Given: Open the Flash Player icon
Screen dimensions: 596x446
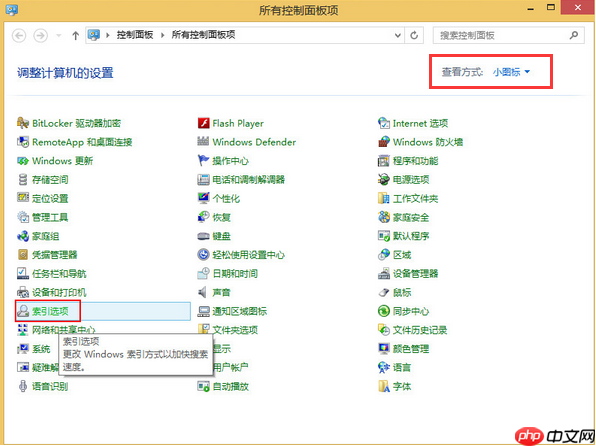Looking at the screenshot, I should (x=203, y=123).
